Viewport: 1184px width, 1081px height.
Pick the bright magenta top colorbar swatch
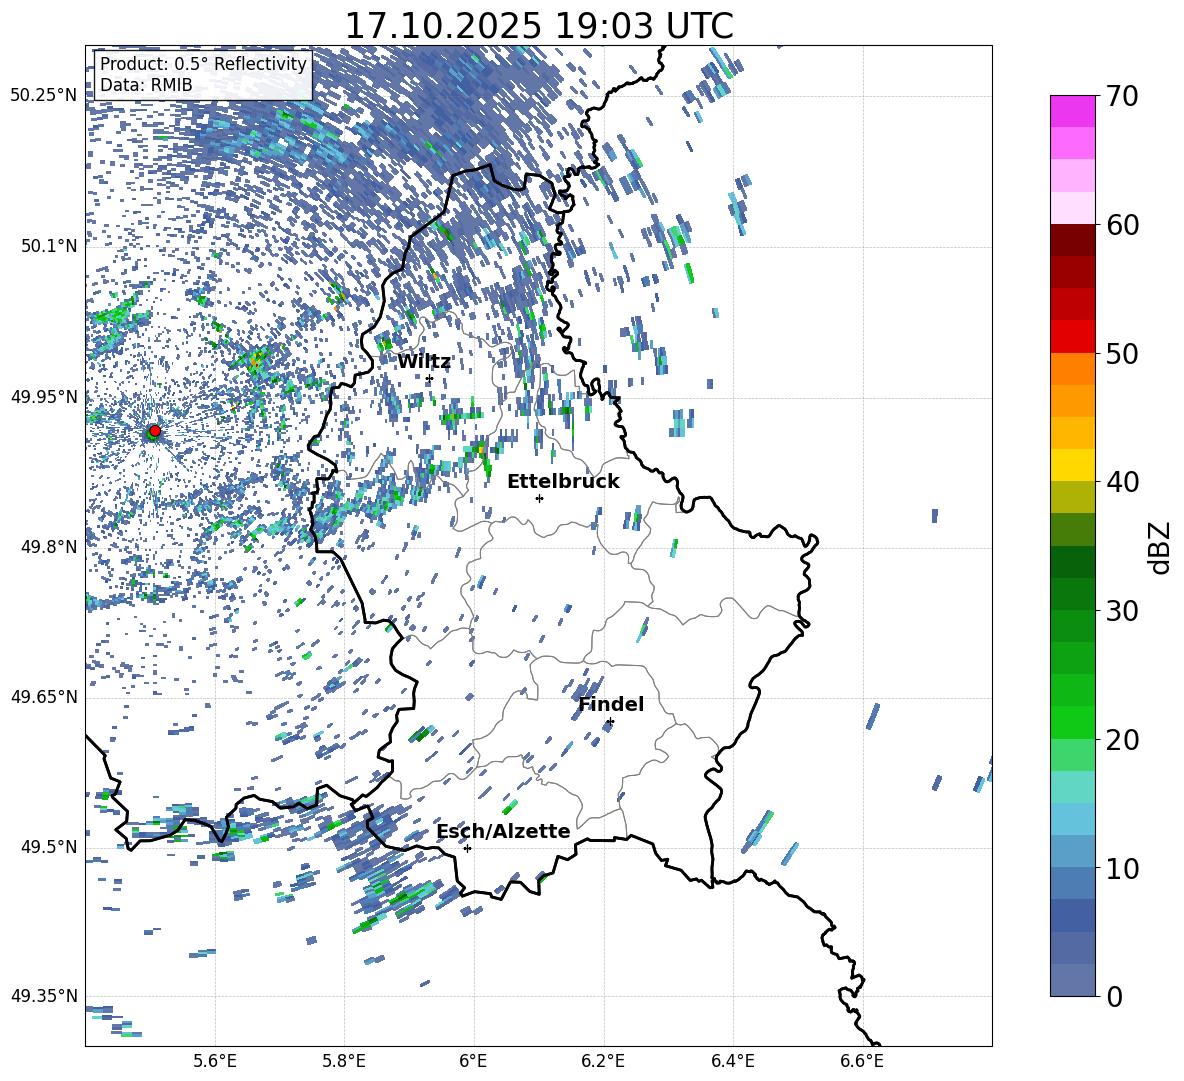[x=1073, y=111]
